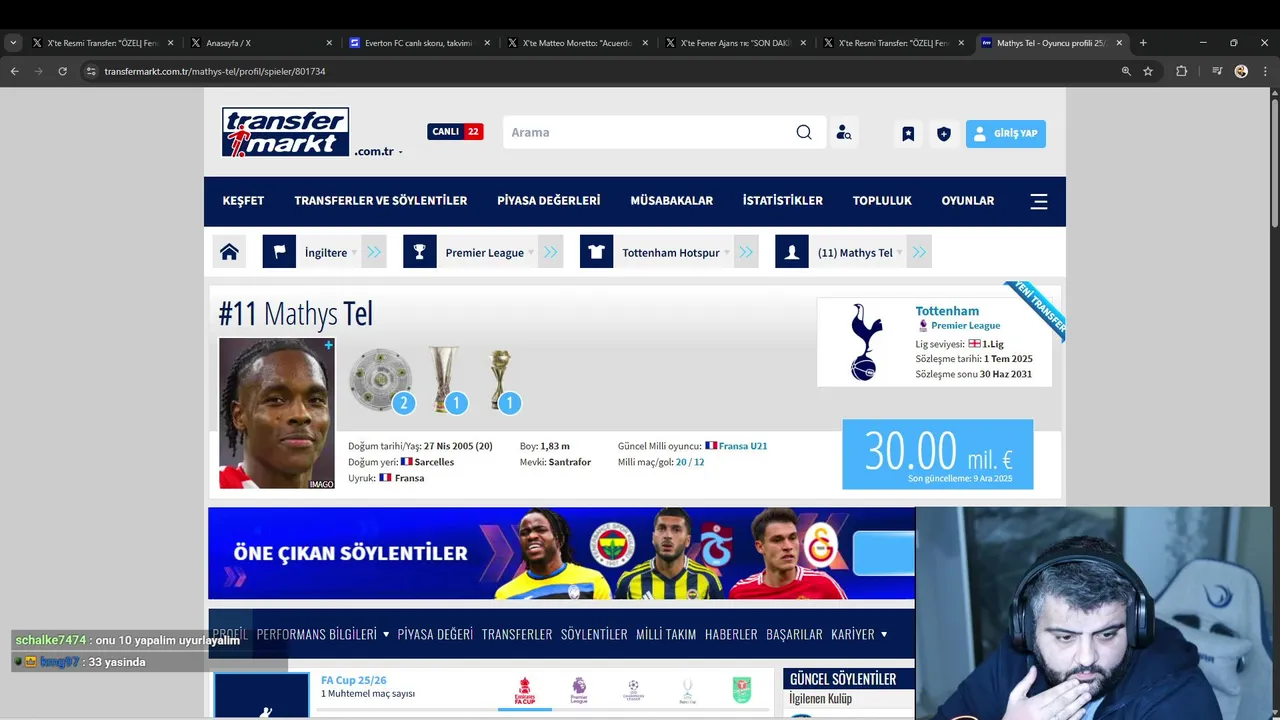Click the Bundesliga championship shield trophy
The image size is (1280, 720).
coord(380,380)
